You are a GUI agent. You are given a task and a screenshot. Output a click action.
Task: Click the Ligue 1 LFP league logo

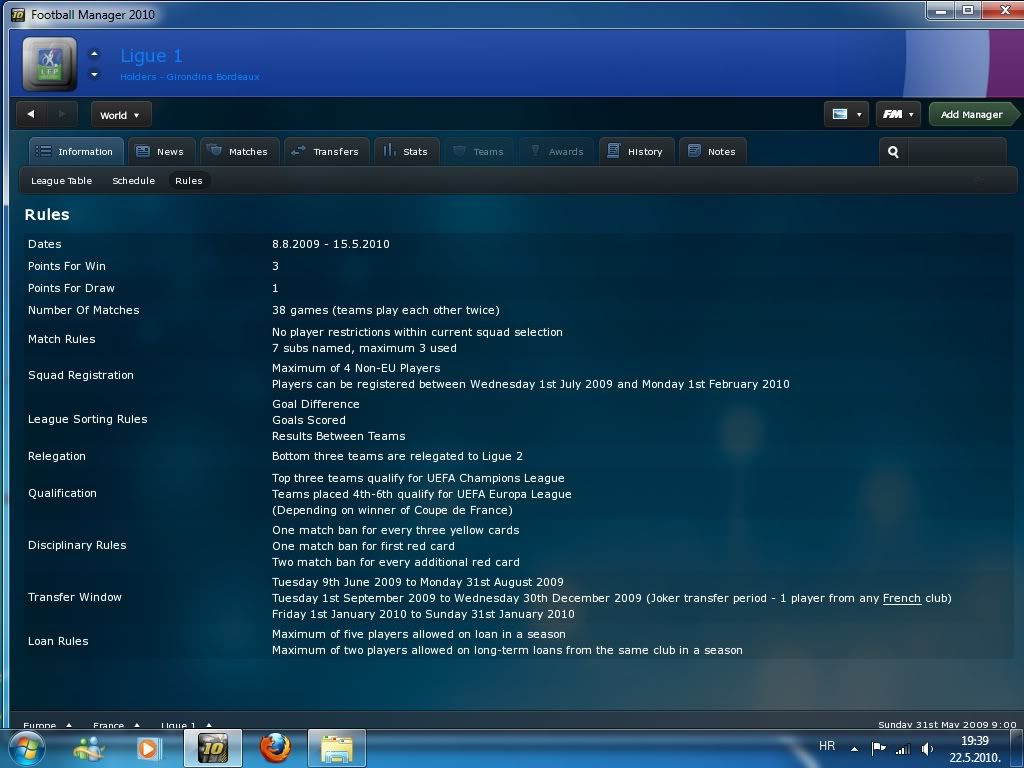pyautogui.click(x=49, y=64)
